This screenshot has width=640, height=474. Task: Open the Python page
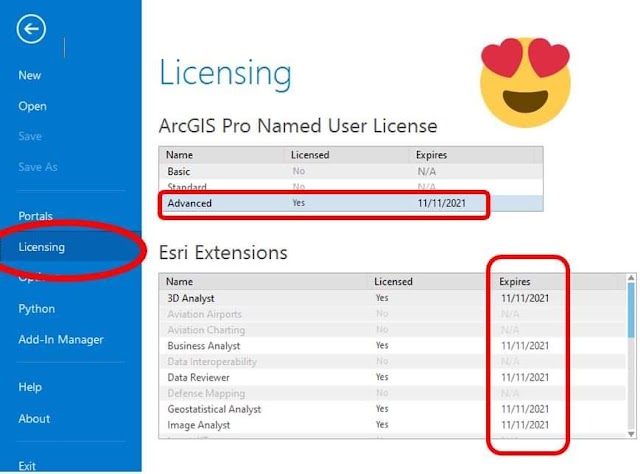[x=36, y=309]
